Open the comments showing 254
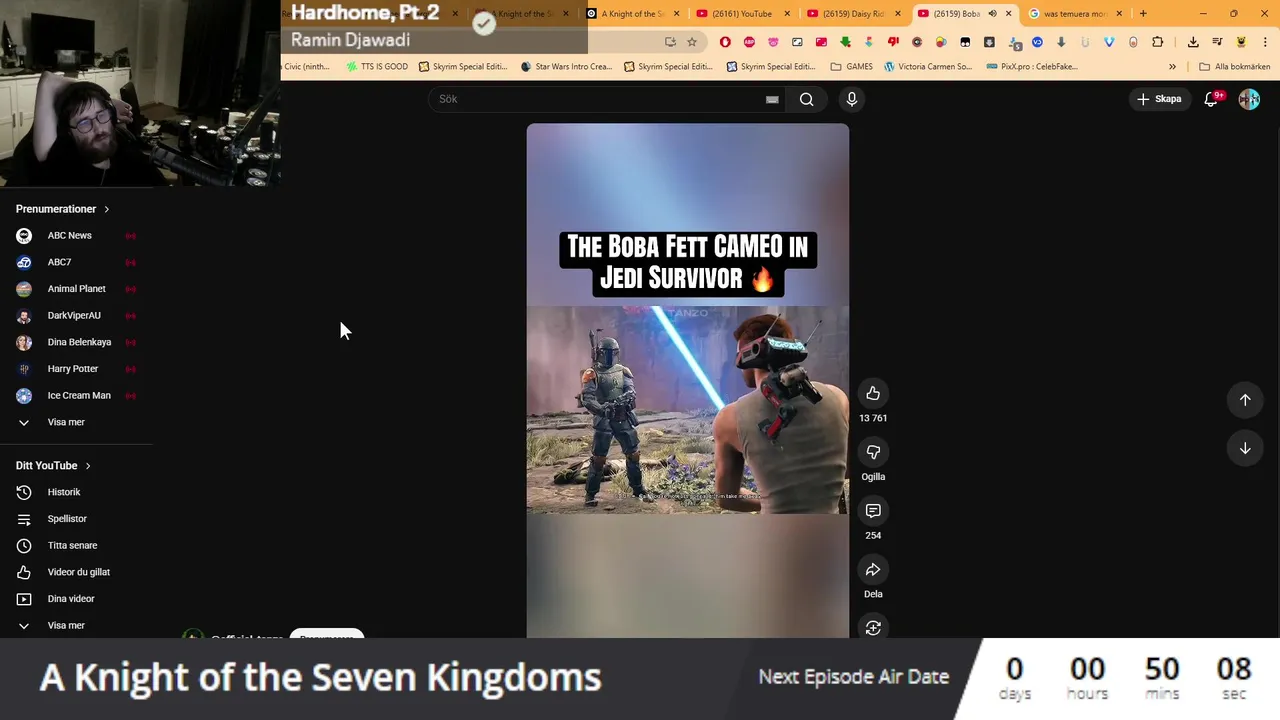 pos(873,511)
